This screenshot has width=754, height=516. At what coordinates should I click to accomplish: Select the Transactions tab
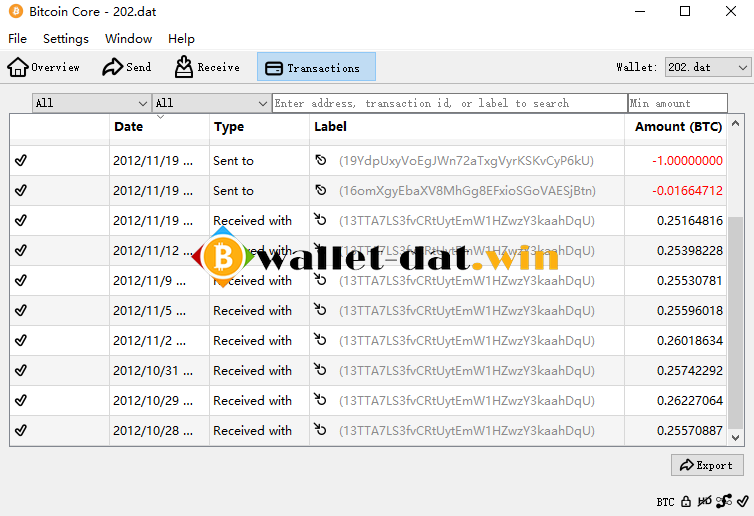click(316, 67)
